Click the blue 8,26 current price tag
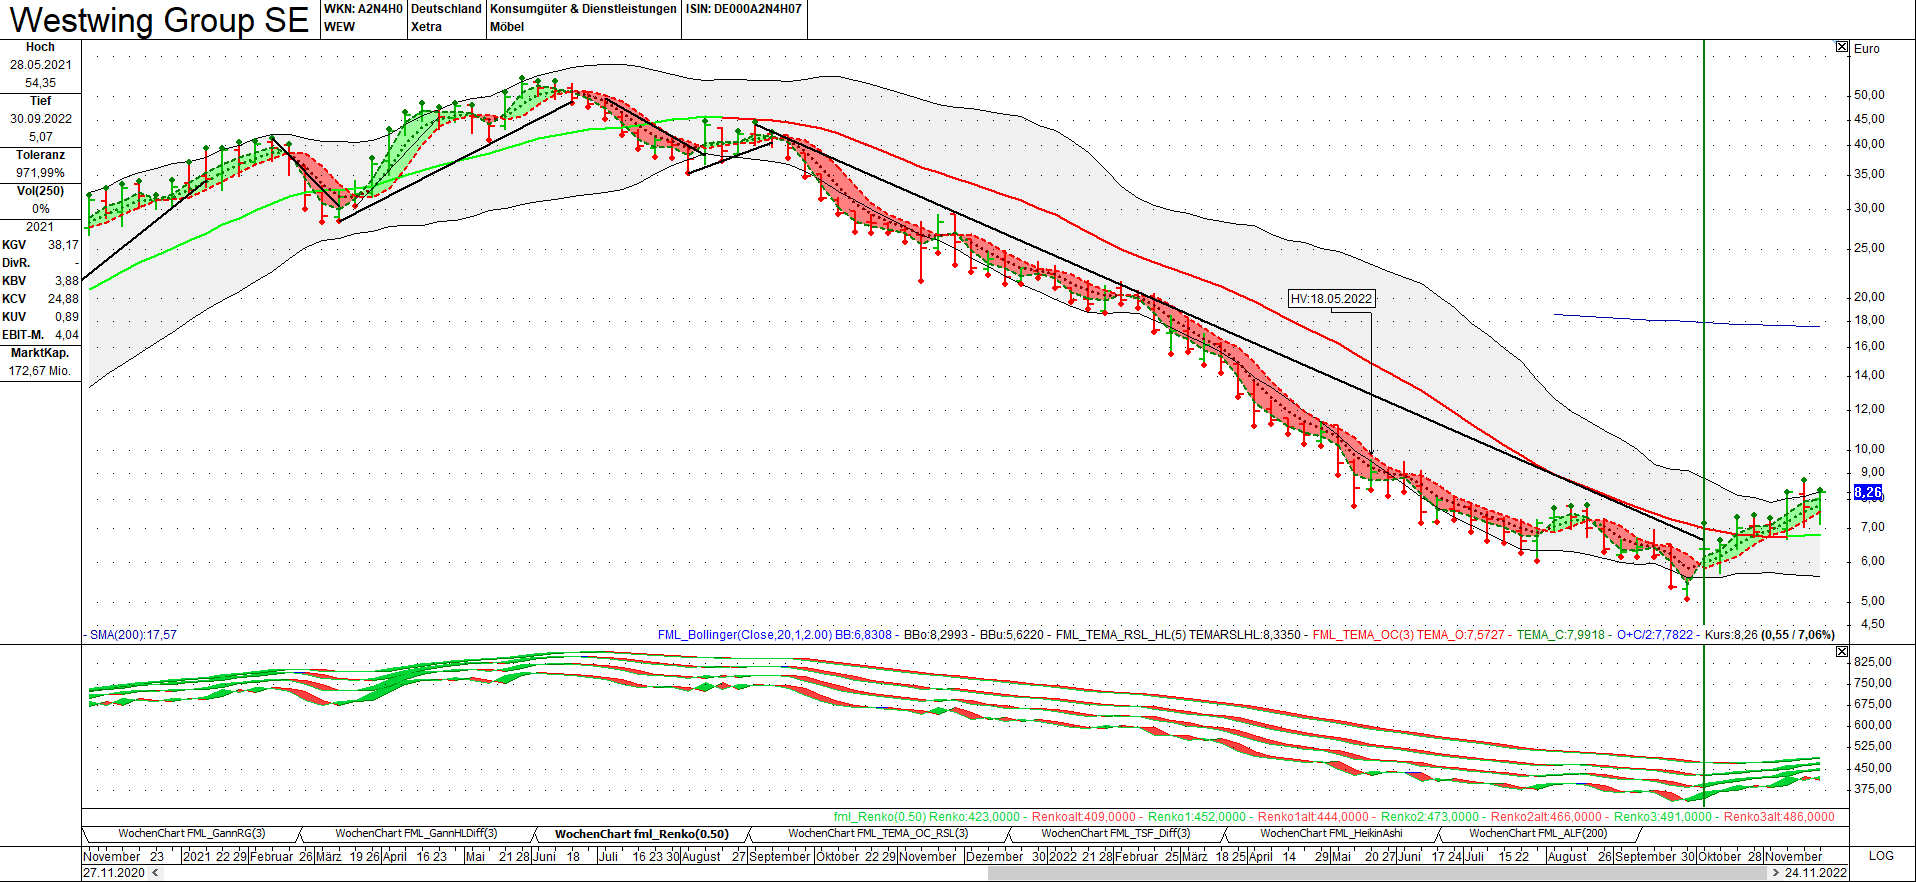The height and width of the screenshot is (882, 1916). (1868, 492)
